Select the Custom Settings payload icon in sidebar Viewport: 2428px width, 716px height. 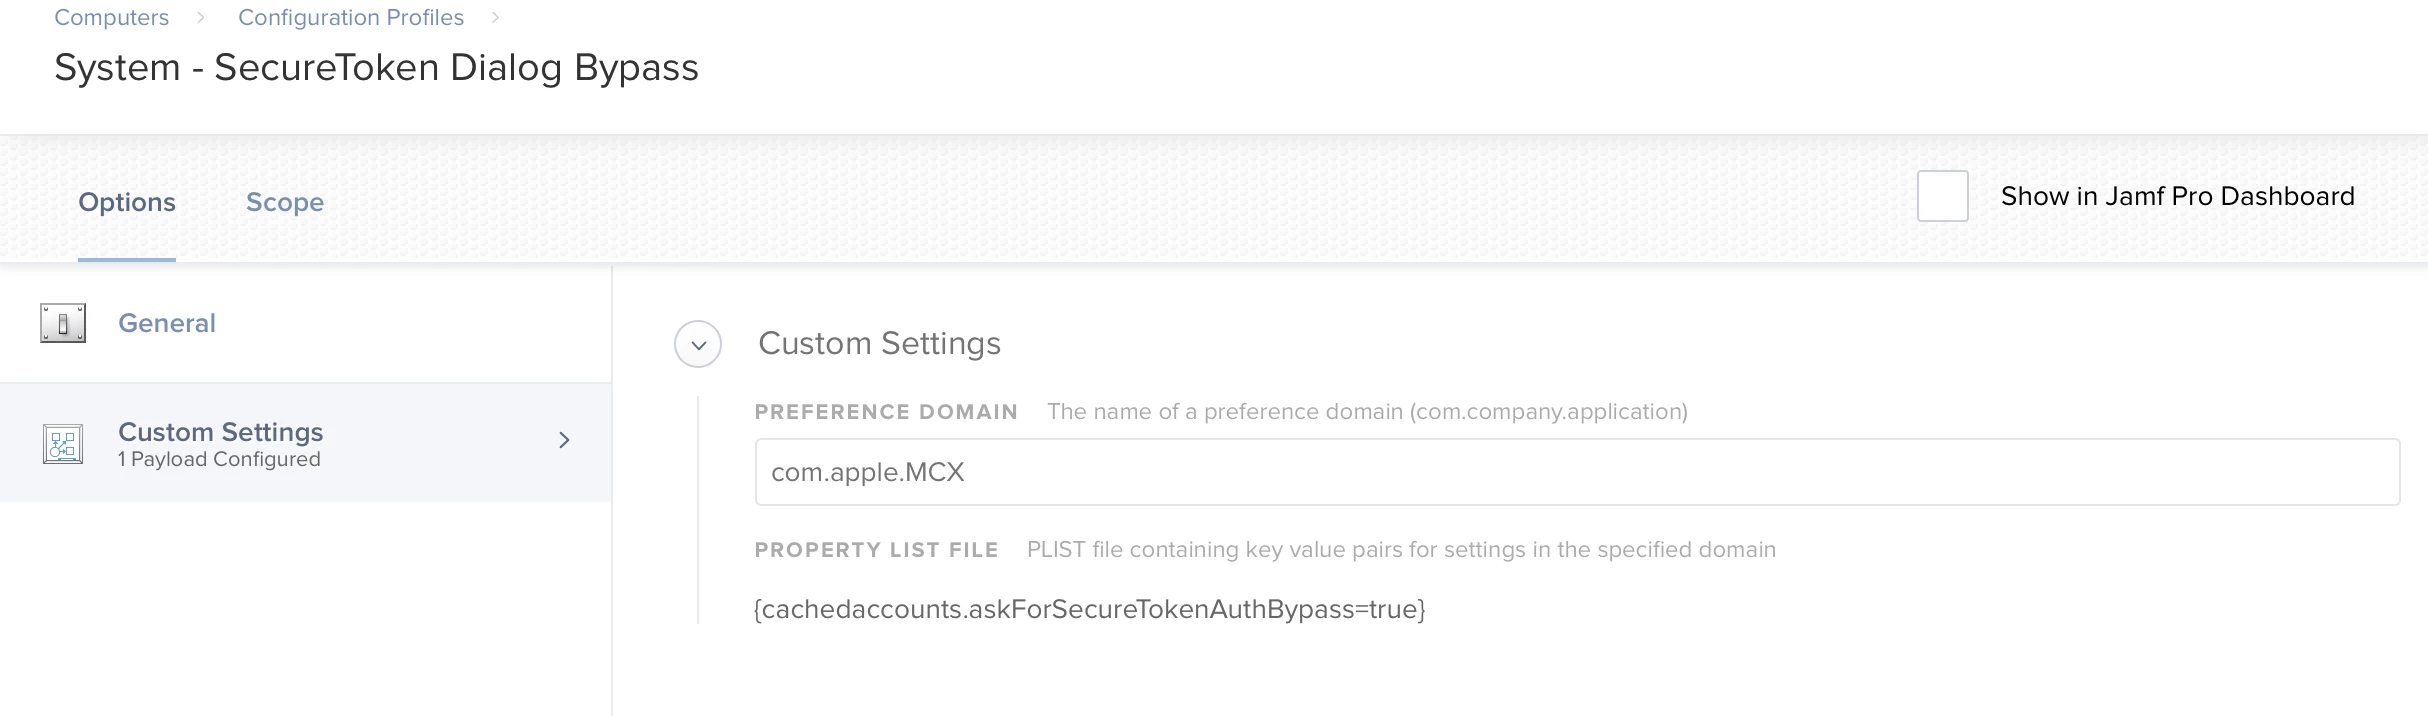click(x=63, y=444)
